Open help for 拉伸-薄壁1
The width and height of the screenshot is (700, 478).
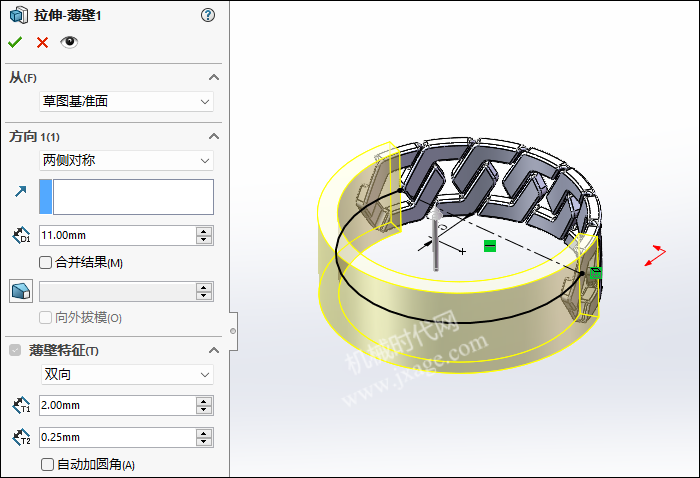(x=208, y=15)
